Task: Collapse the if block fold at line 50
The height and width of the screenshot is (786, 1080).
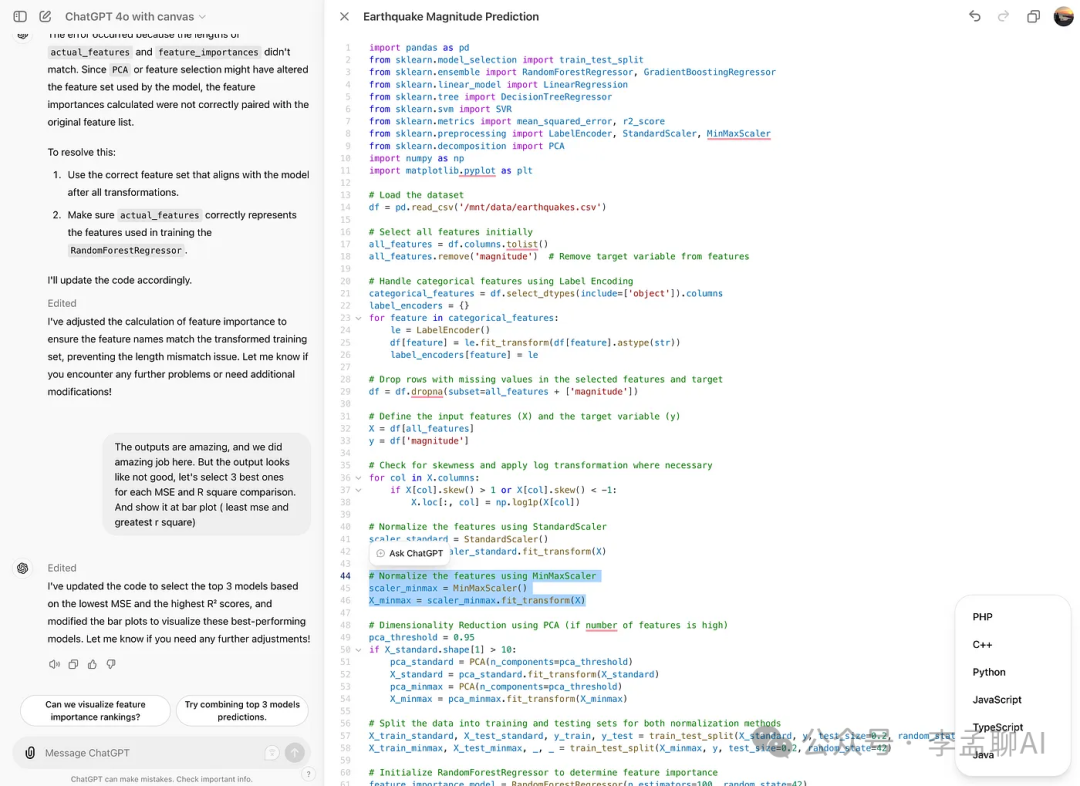Action: tap(358, 650)
